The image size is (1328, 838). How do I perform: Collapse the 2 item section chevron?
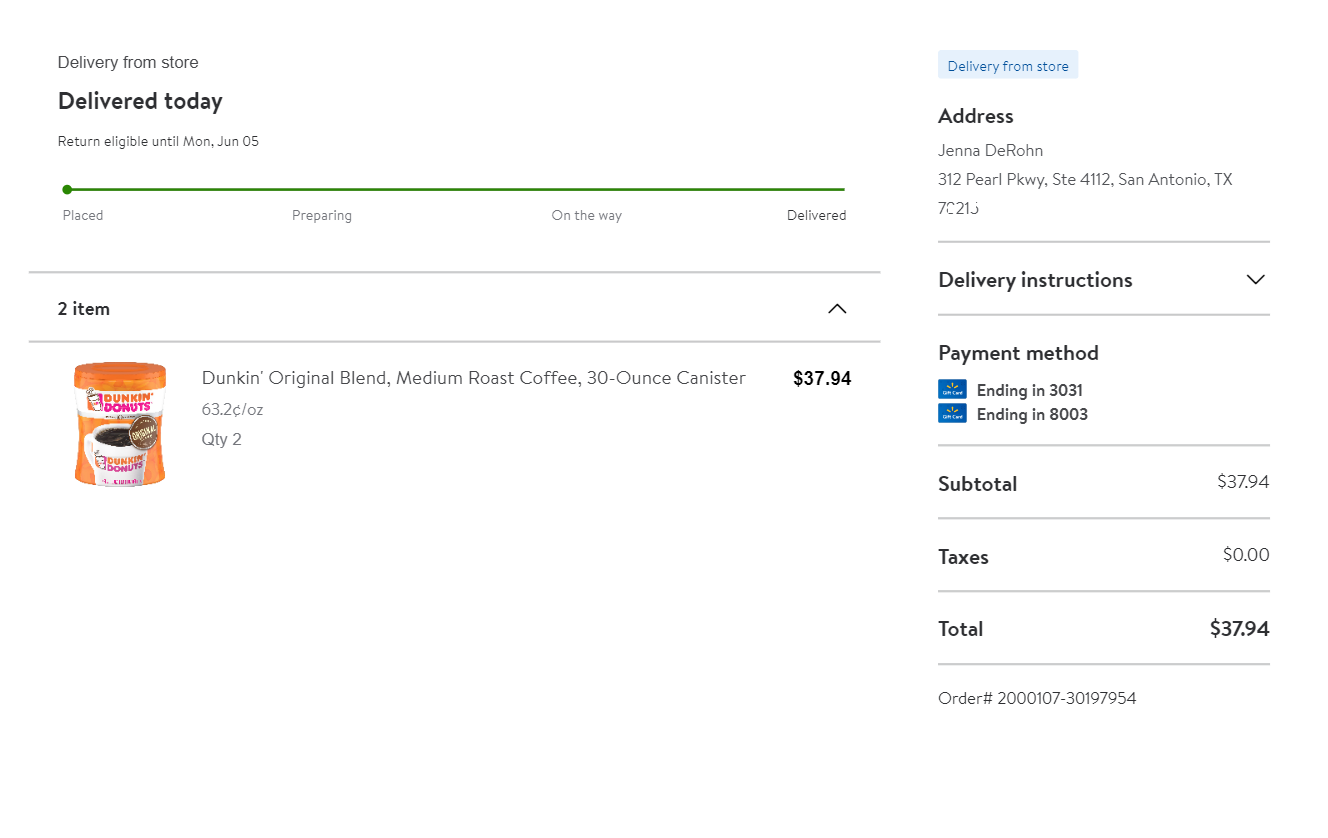pos(837,309)
